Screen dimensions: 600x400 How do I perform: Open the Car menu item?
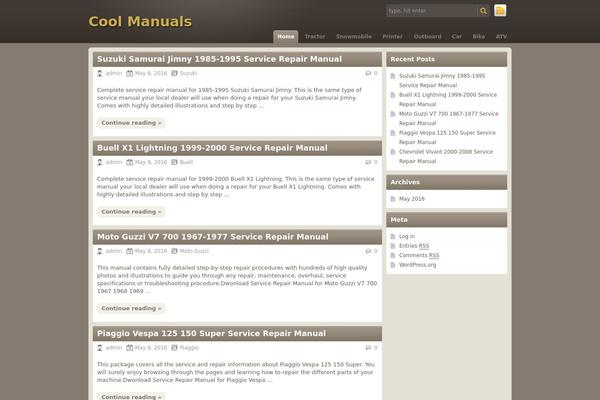click(x=457, y=36)
